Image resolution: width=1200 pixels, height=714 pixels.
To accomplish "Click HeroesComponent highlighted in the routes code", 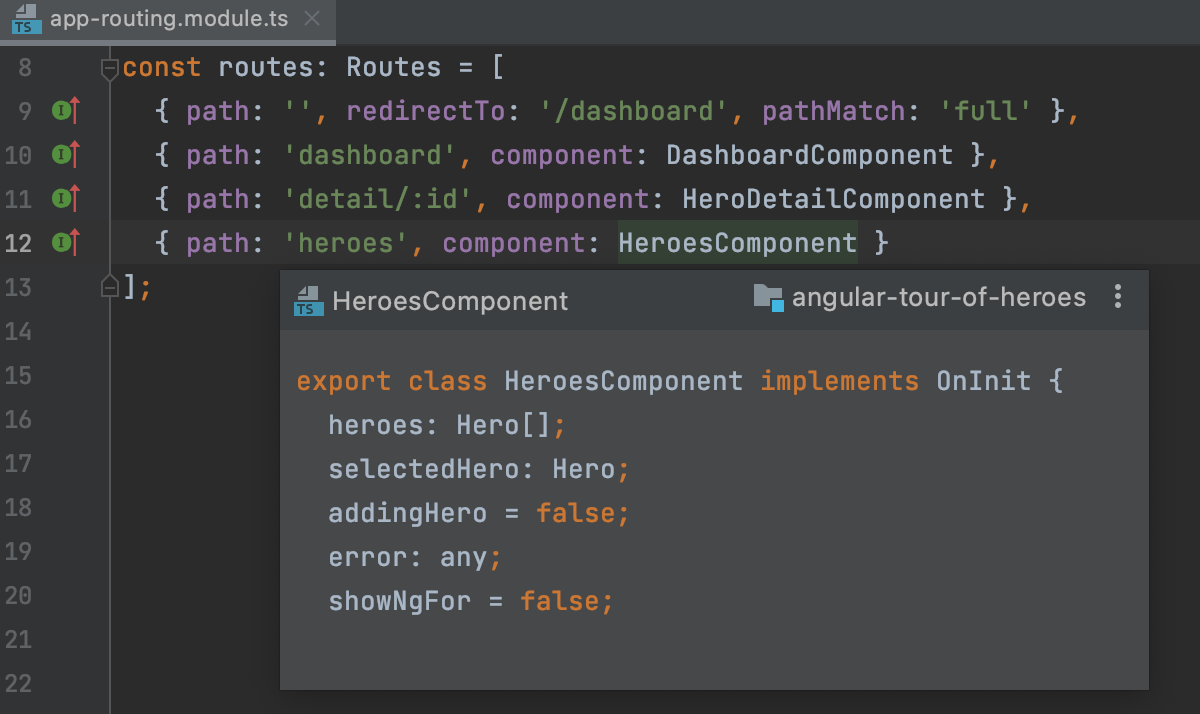I will (737, 242).
